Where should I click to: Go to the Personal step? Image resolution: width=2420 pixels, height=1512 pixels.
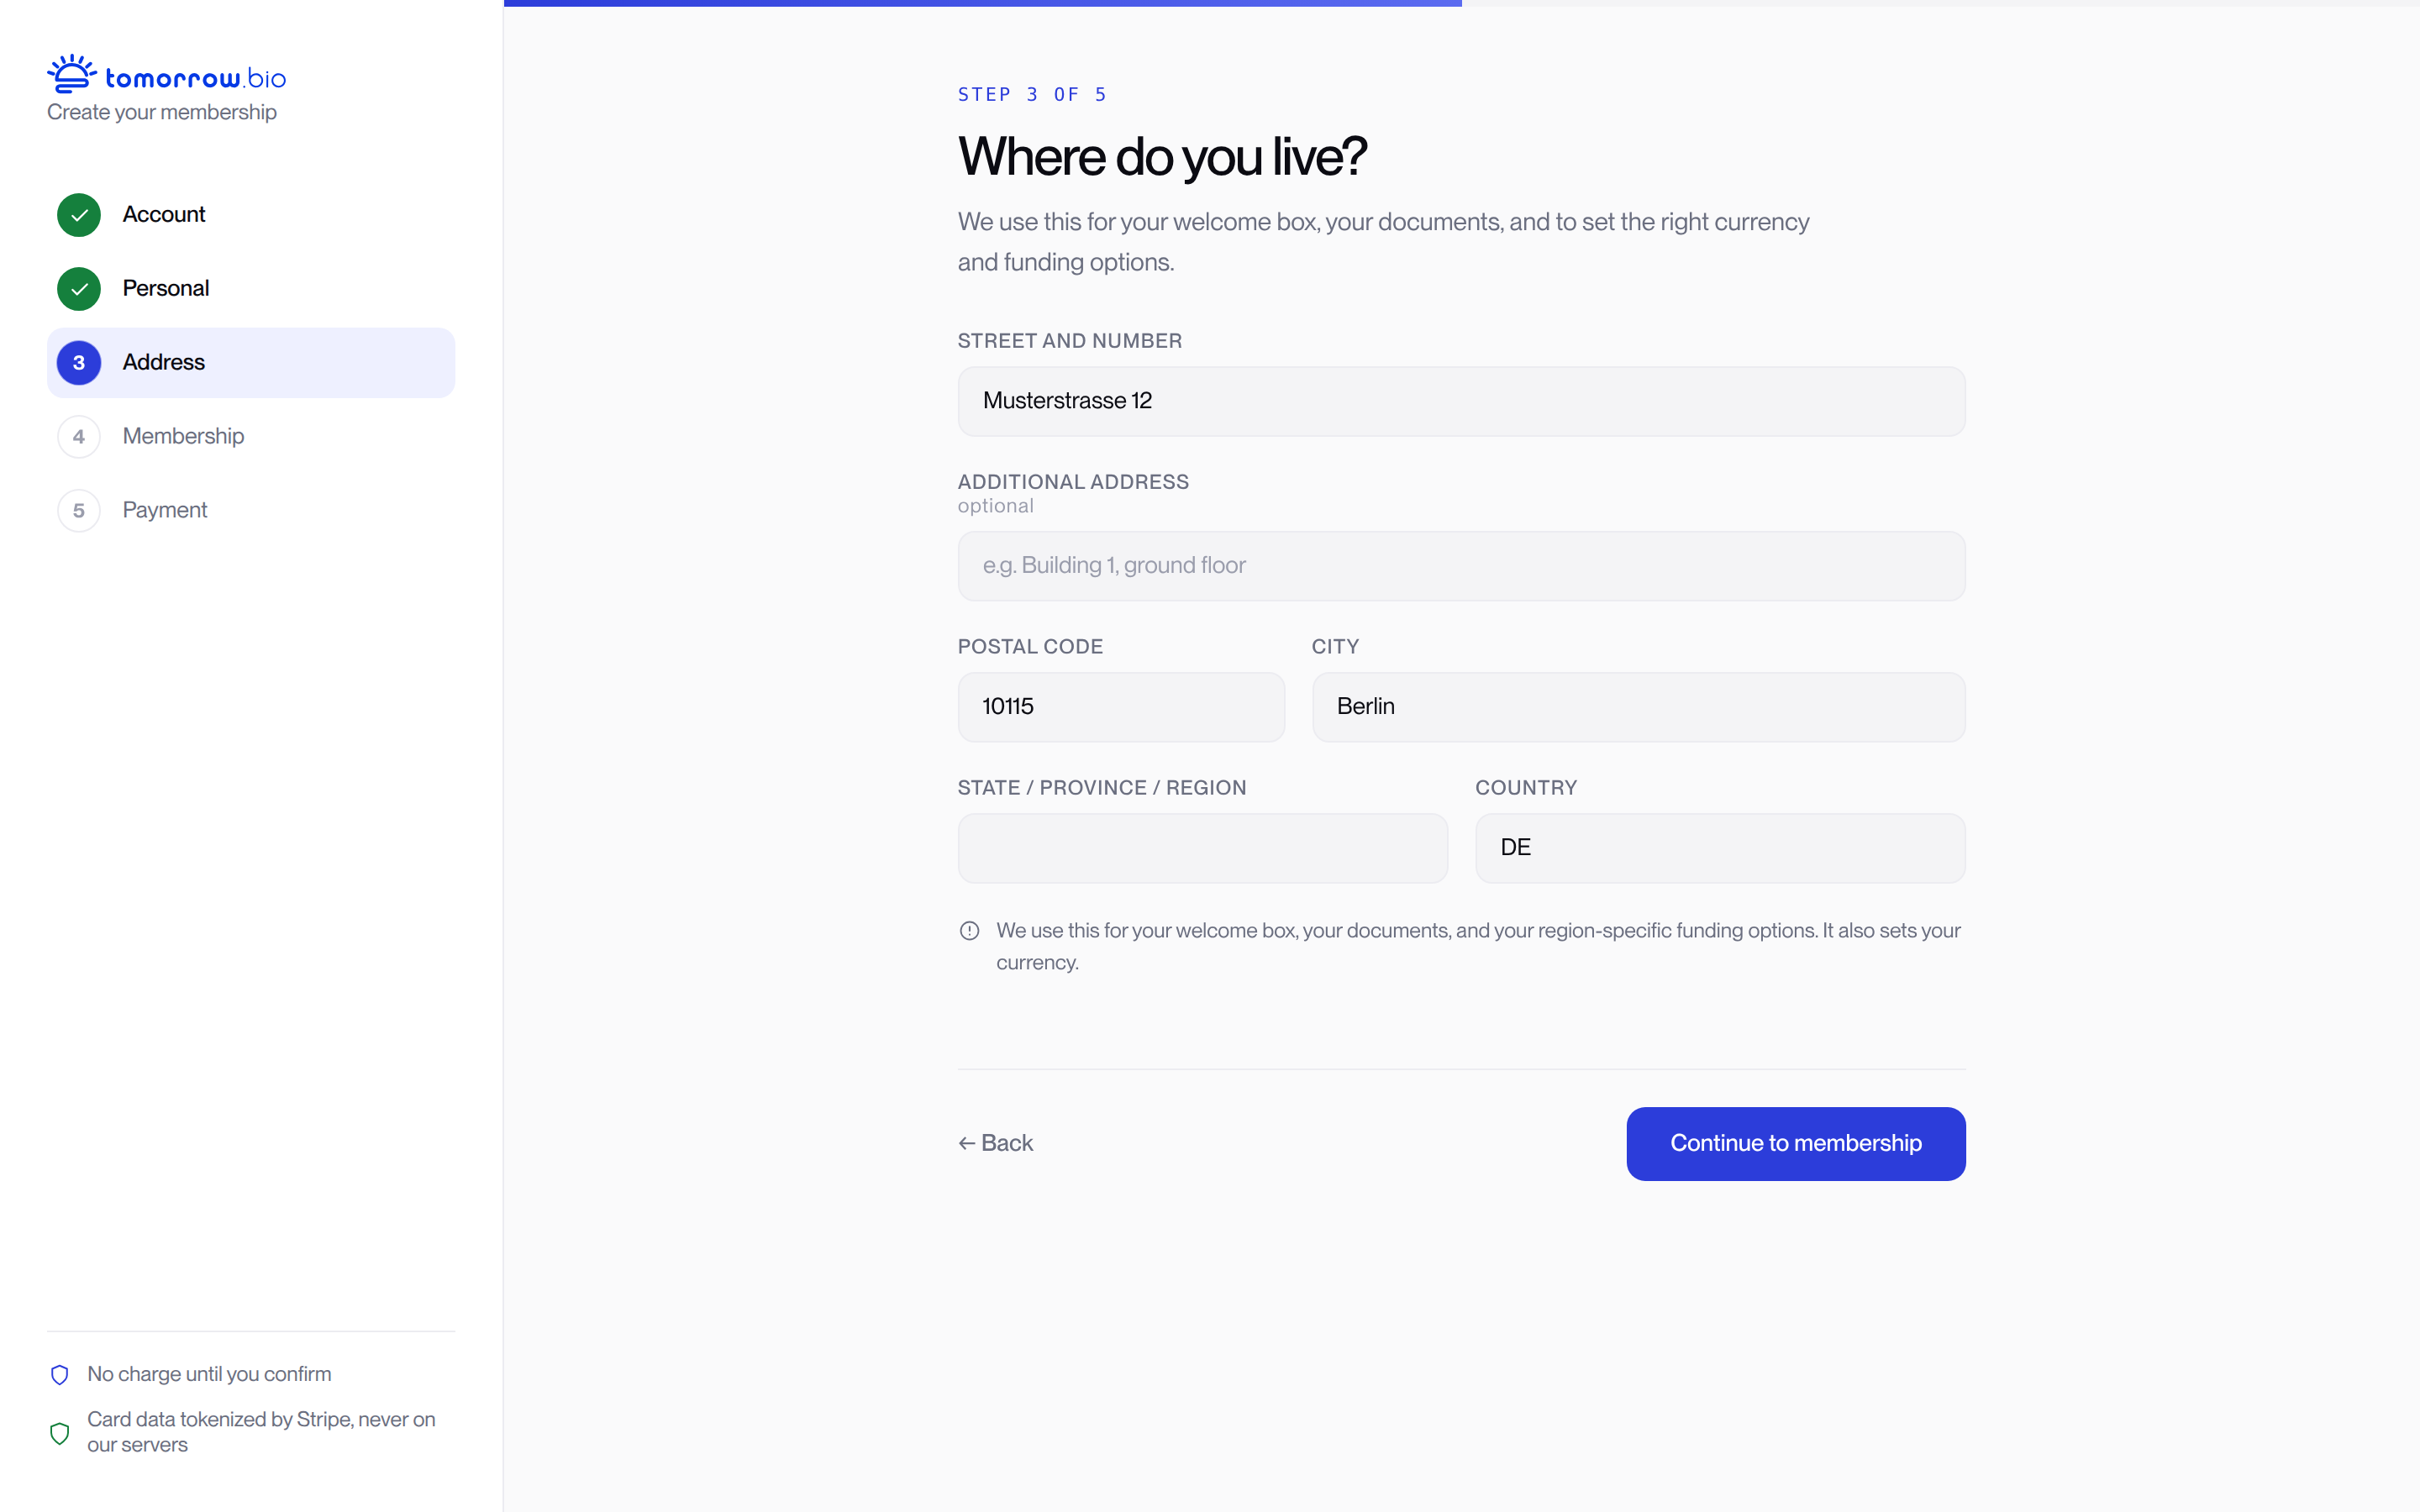[251, 289]
